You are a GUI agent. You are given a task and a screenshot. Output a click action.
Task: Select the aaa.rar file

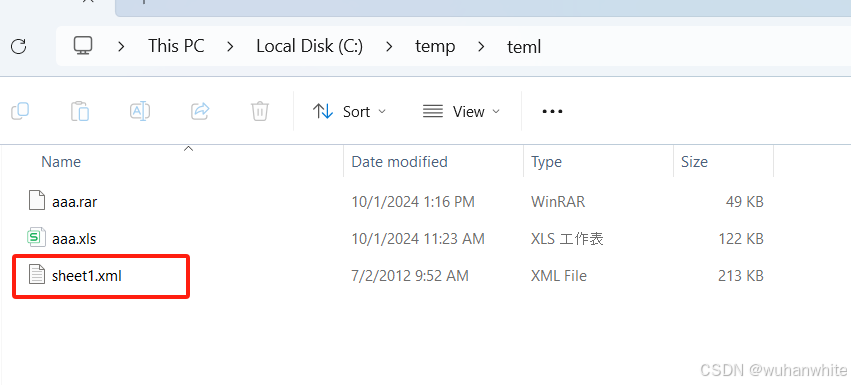(x=75, y=203)
